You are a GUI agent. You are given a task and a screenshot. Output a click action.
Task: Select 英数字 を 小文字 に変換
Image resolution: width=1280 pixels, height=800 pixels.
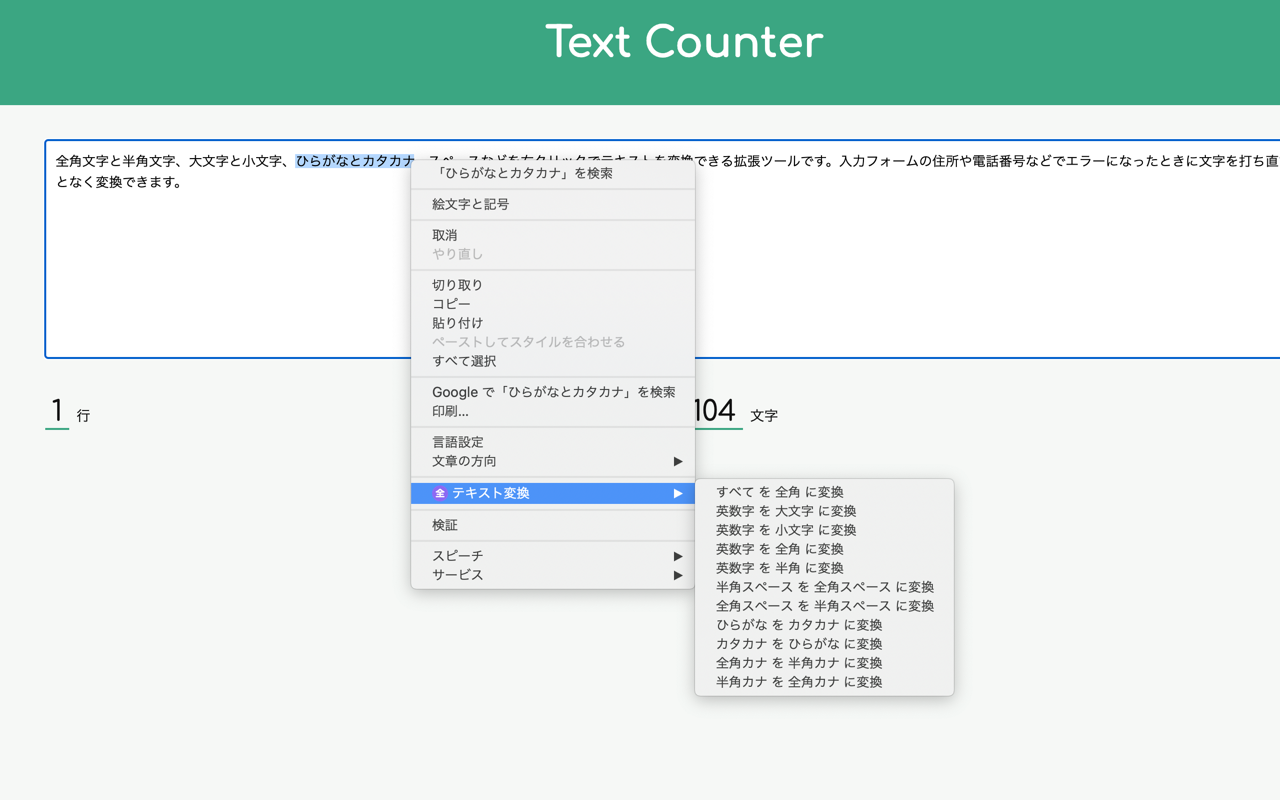(824, 530)
